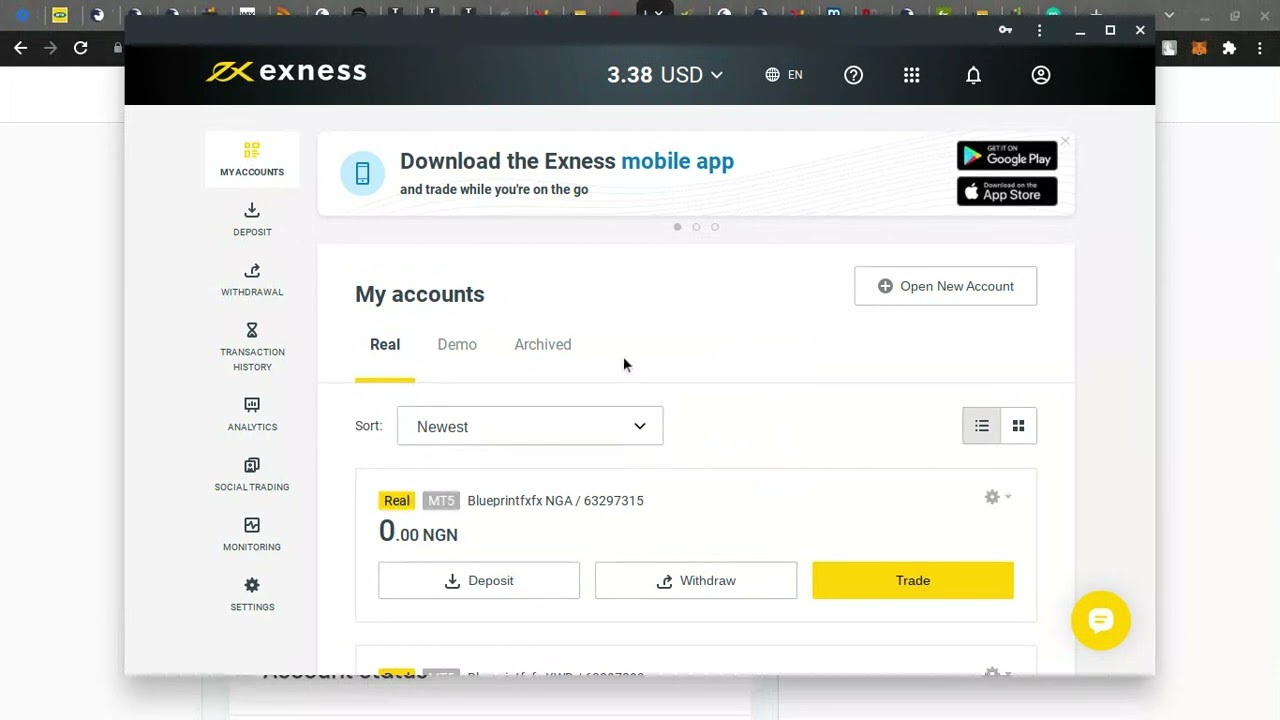Open the user profile icon
Image resolution: width=1280 pixels, height=720 pixels.
(1041, 75)
